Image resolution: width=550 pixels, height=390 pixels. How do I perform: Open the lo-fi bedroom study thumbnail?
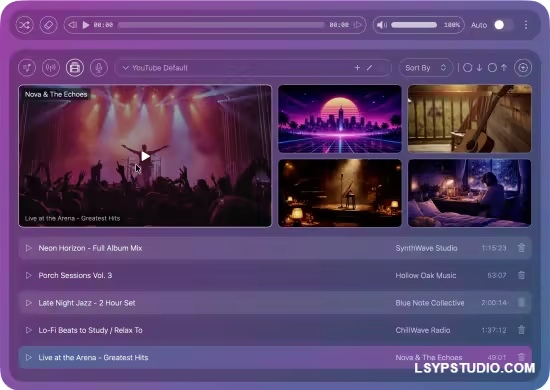tap(469, 193)
